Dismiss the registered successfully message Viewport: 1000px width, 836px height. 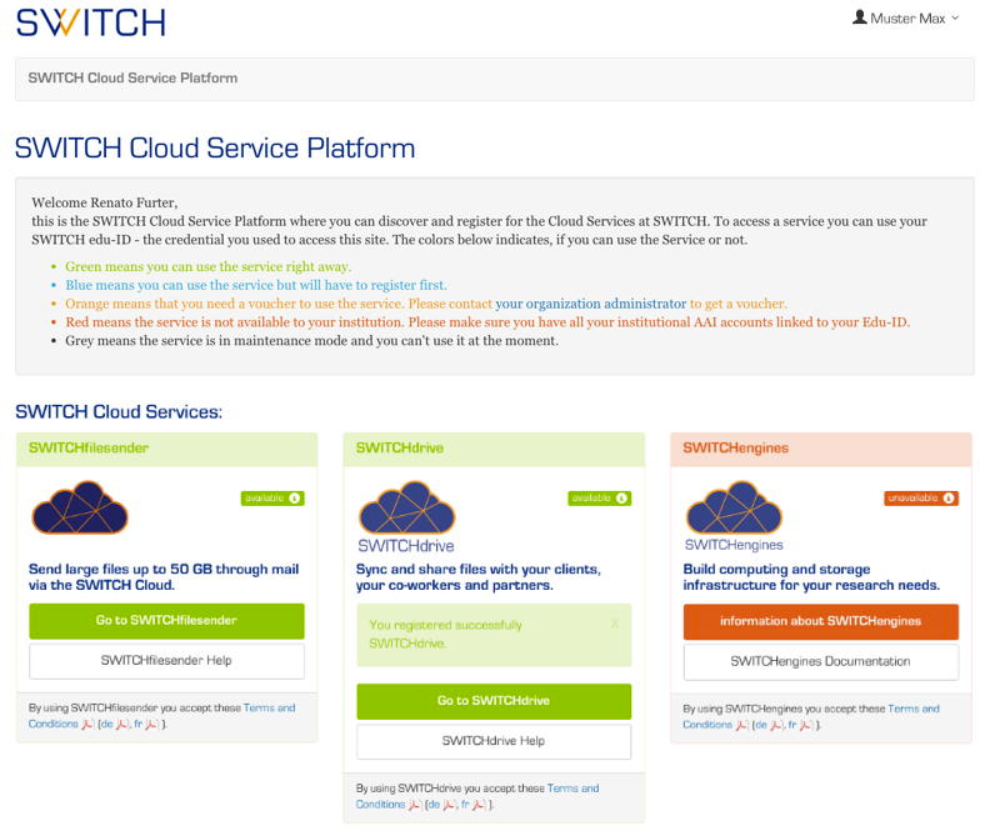[615, 624]
